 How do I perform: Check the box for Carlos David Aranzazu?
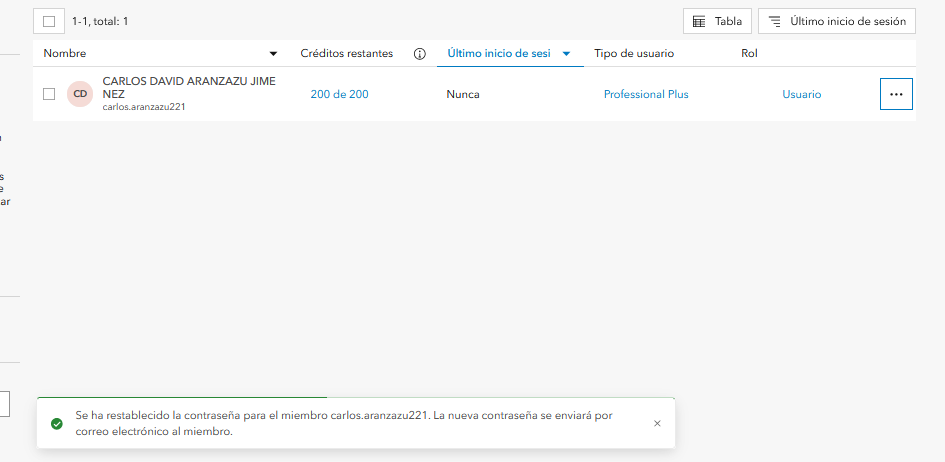pos(49,94)
